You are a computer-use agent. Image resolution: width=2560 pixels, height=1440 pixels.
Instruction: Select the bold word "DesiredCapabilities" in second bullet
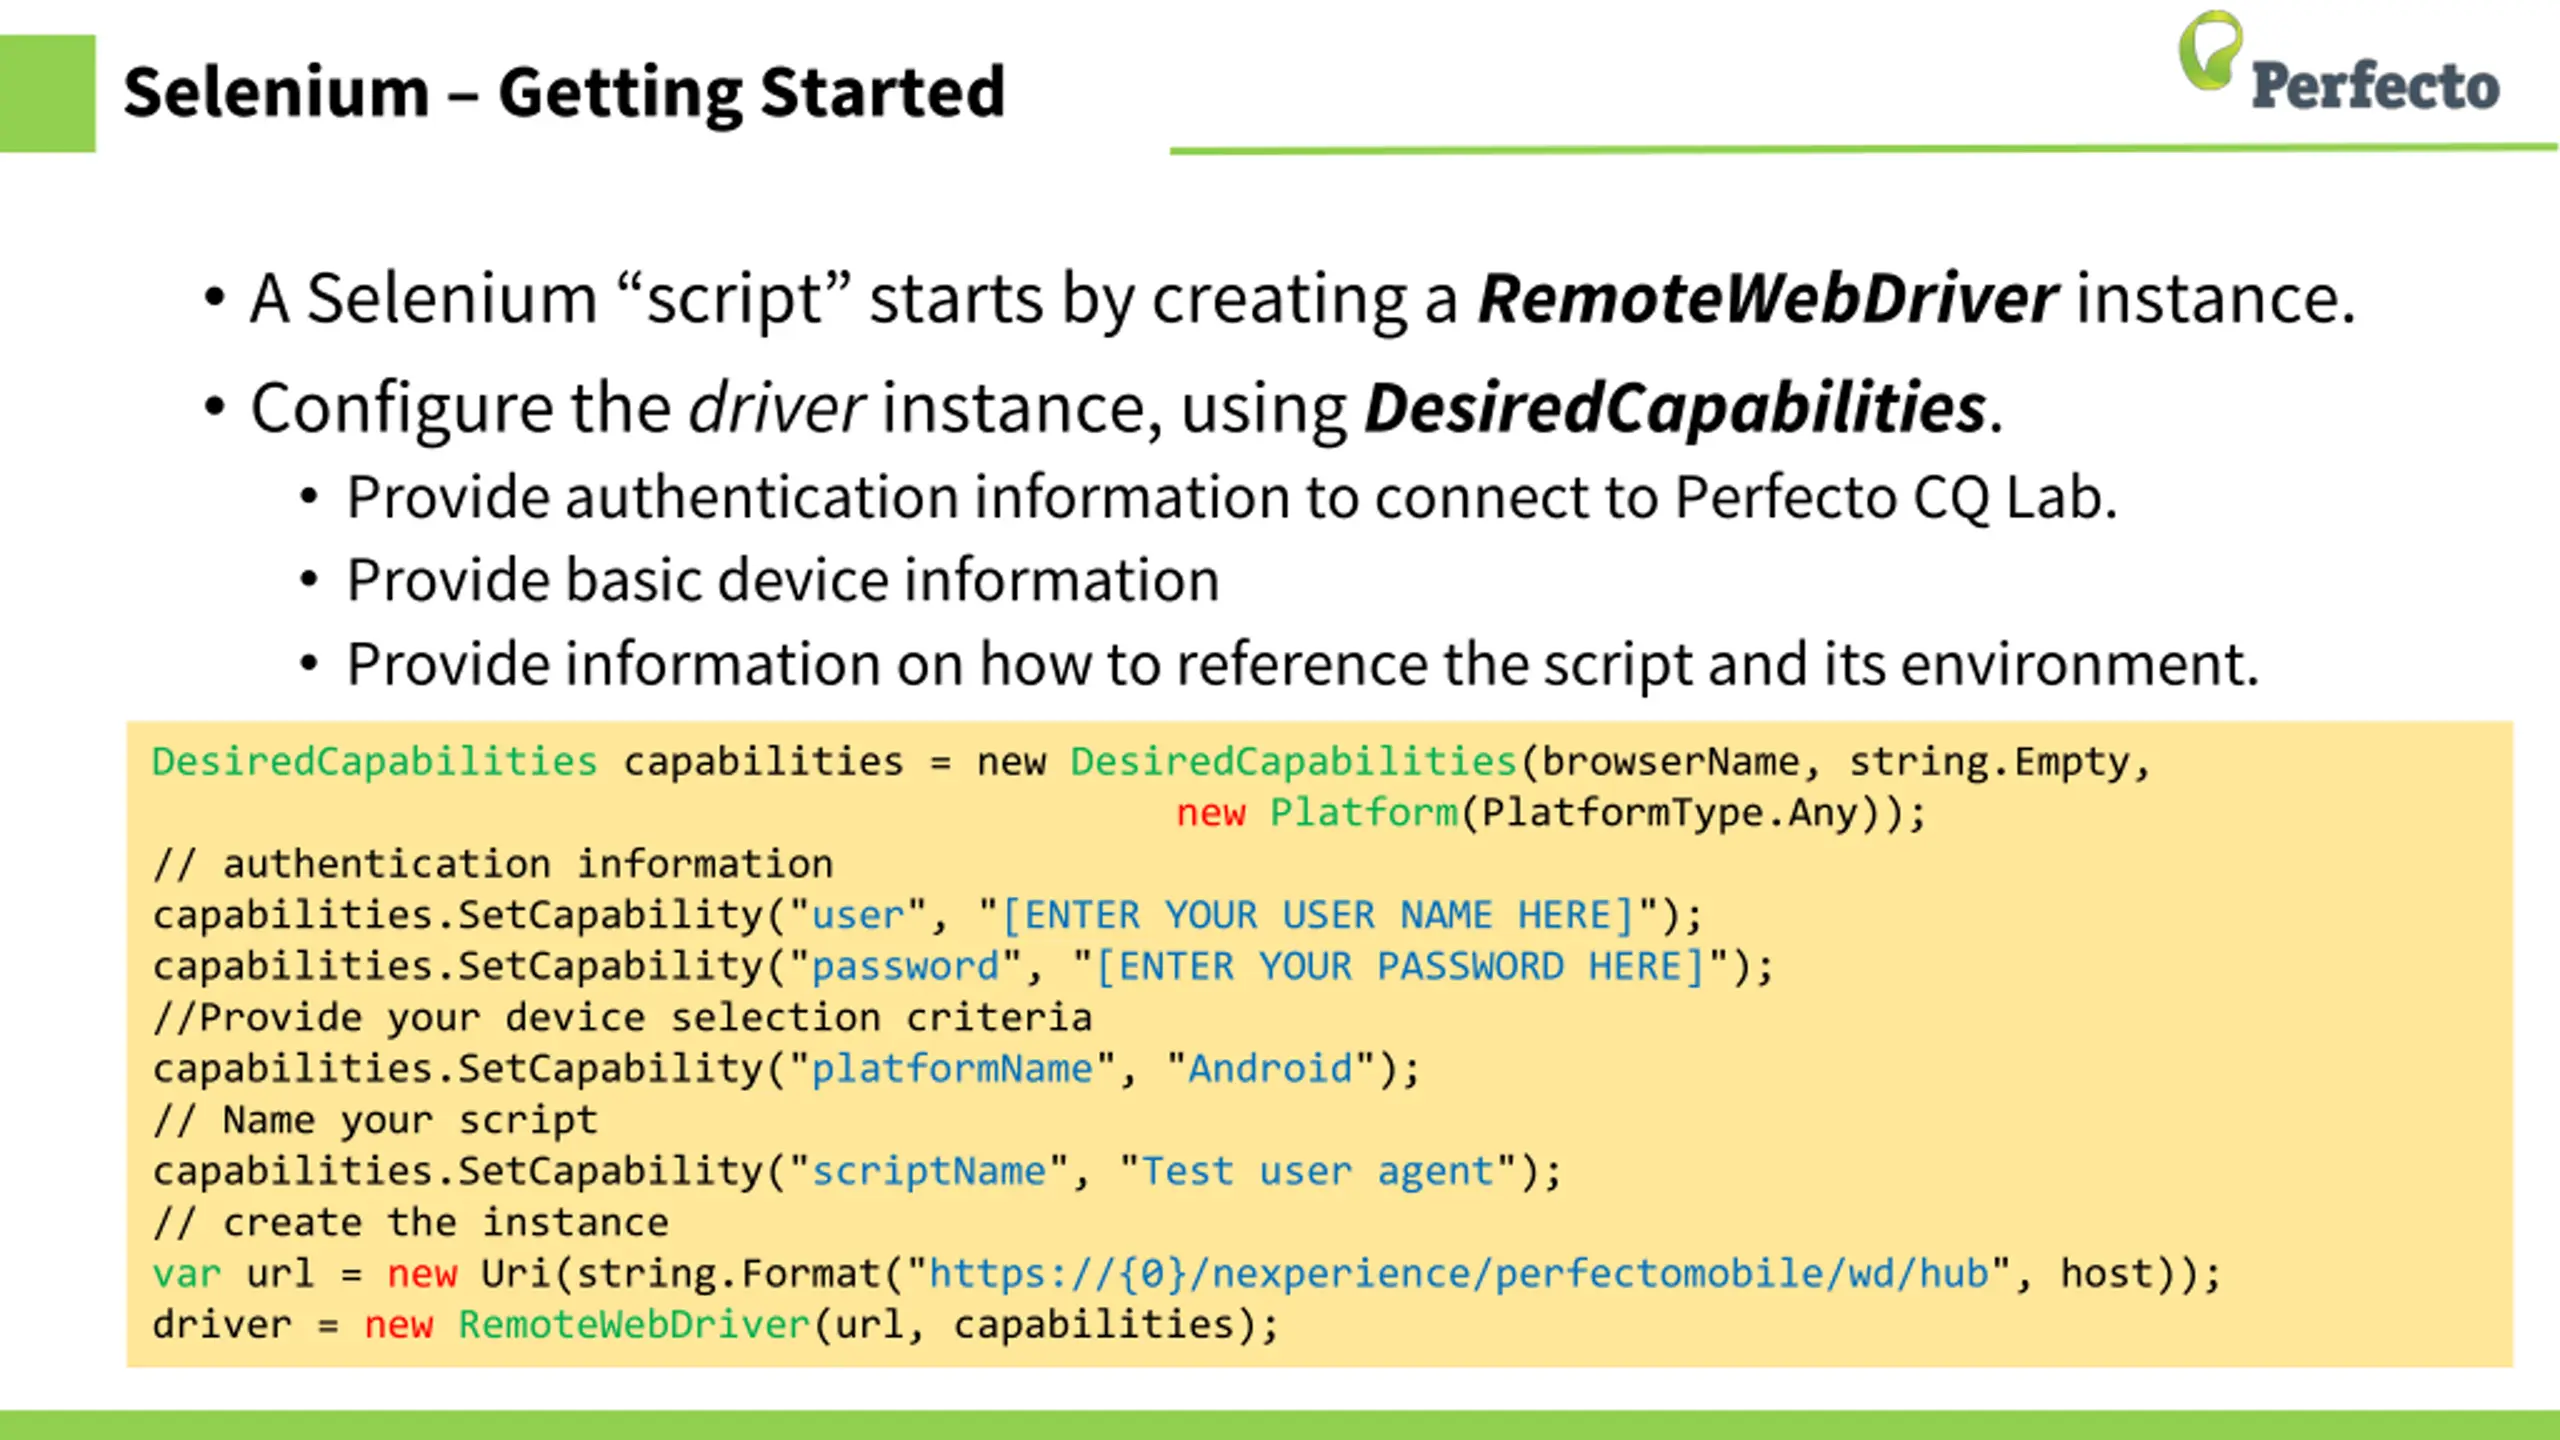(x=1675, y=408)
